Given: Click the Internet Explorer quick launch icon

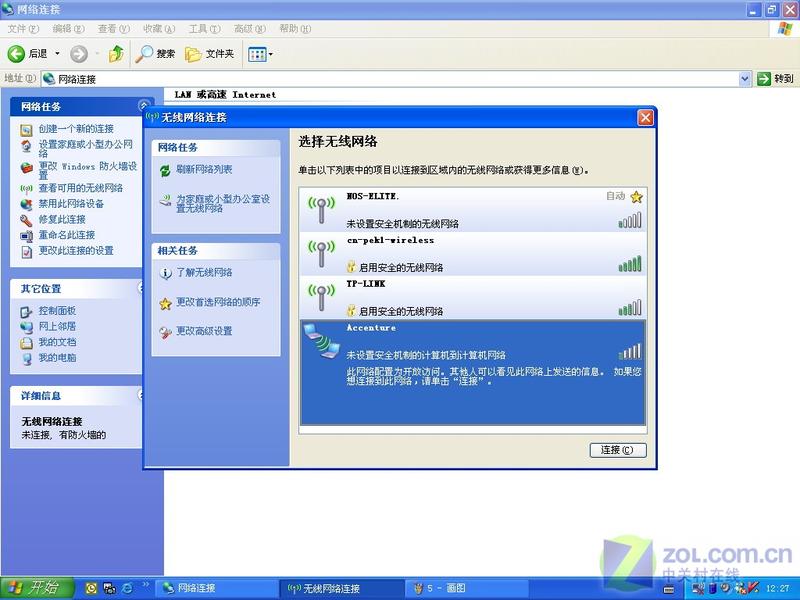Looking at the screenshot, I should click(127, 588).
